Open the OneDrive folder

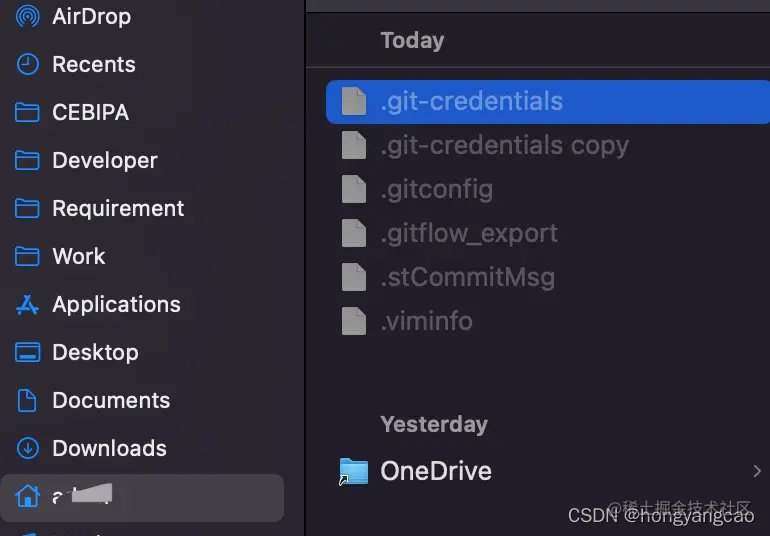click(435, 471)
